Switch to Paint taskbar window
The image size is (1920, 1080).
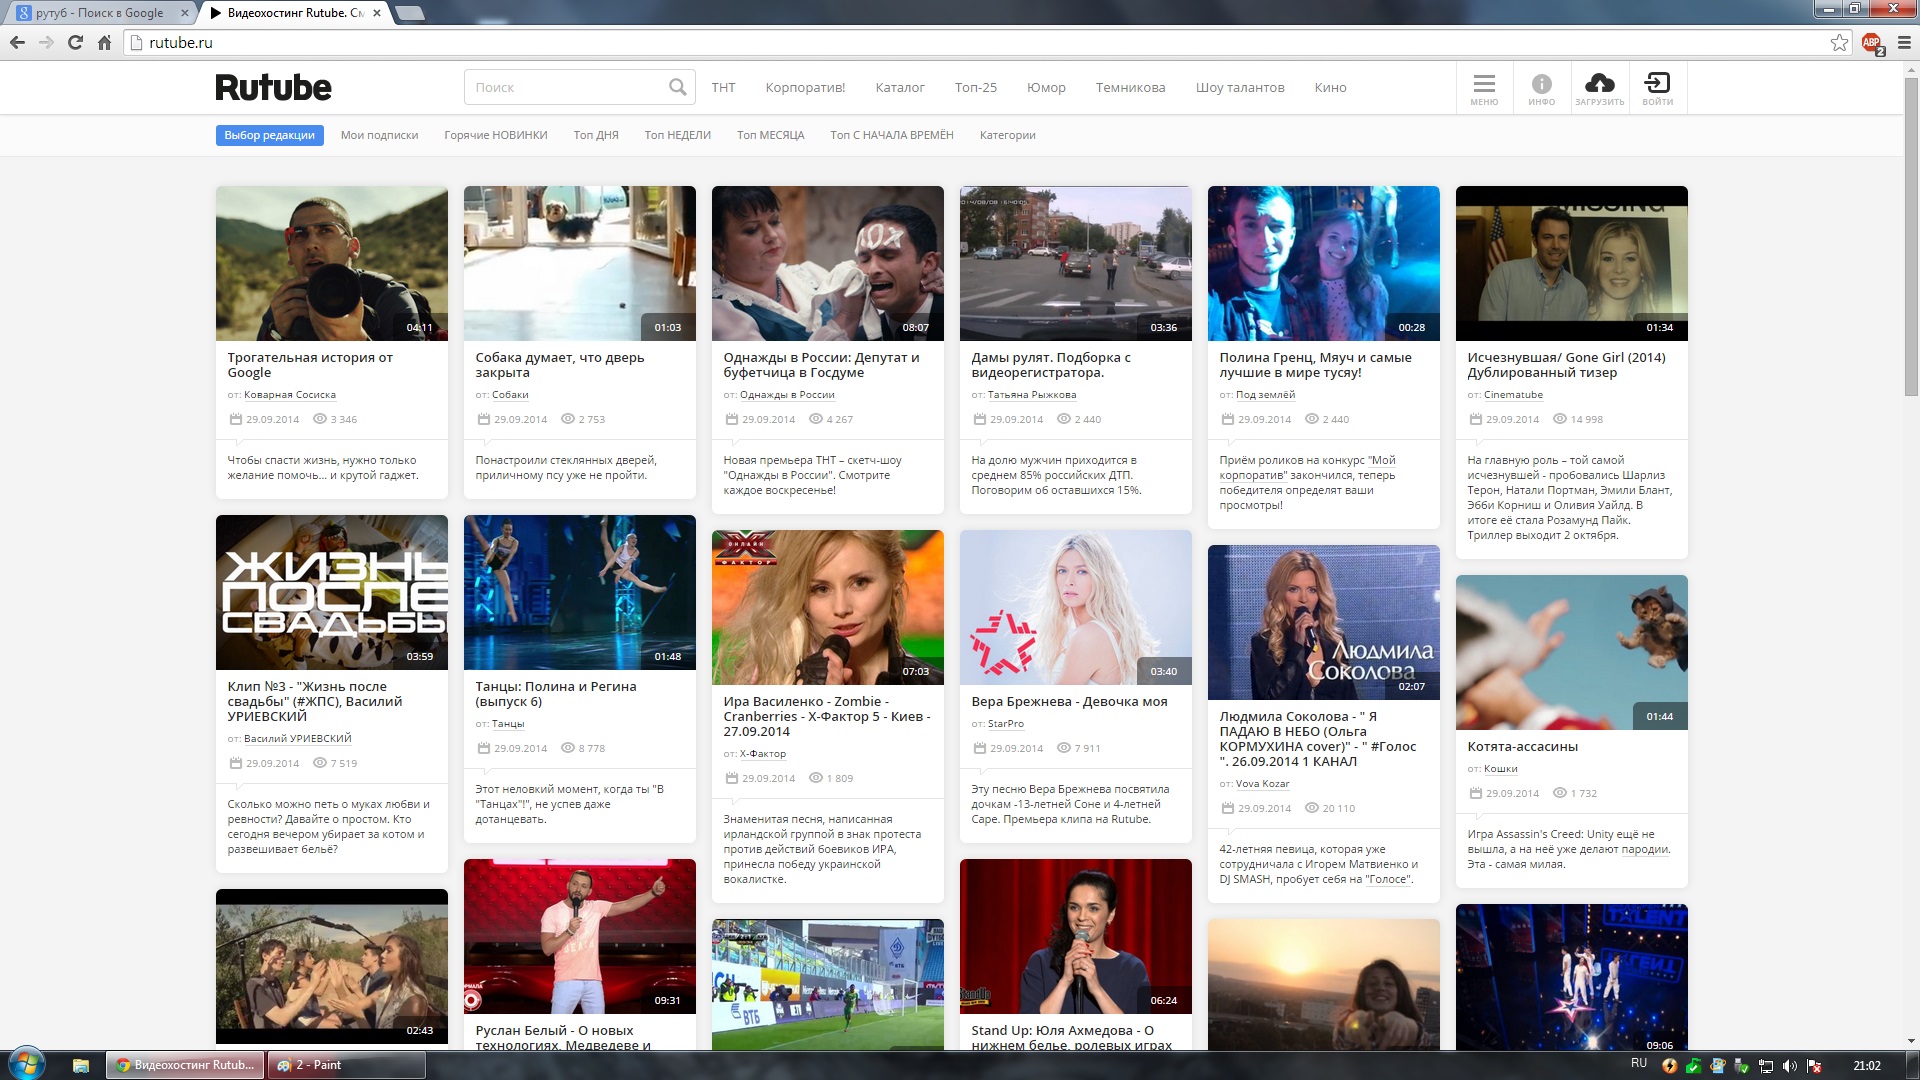click(347, 1065)
